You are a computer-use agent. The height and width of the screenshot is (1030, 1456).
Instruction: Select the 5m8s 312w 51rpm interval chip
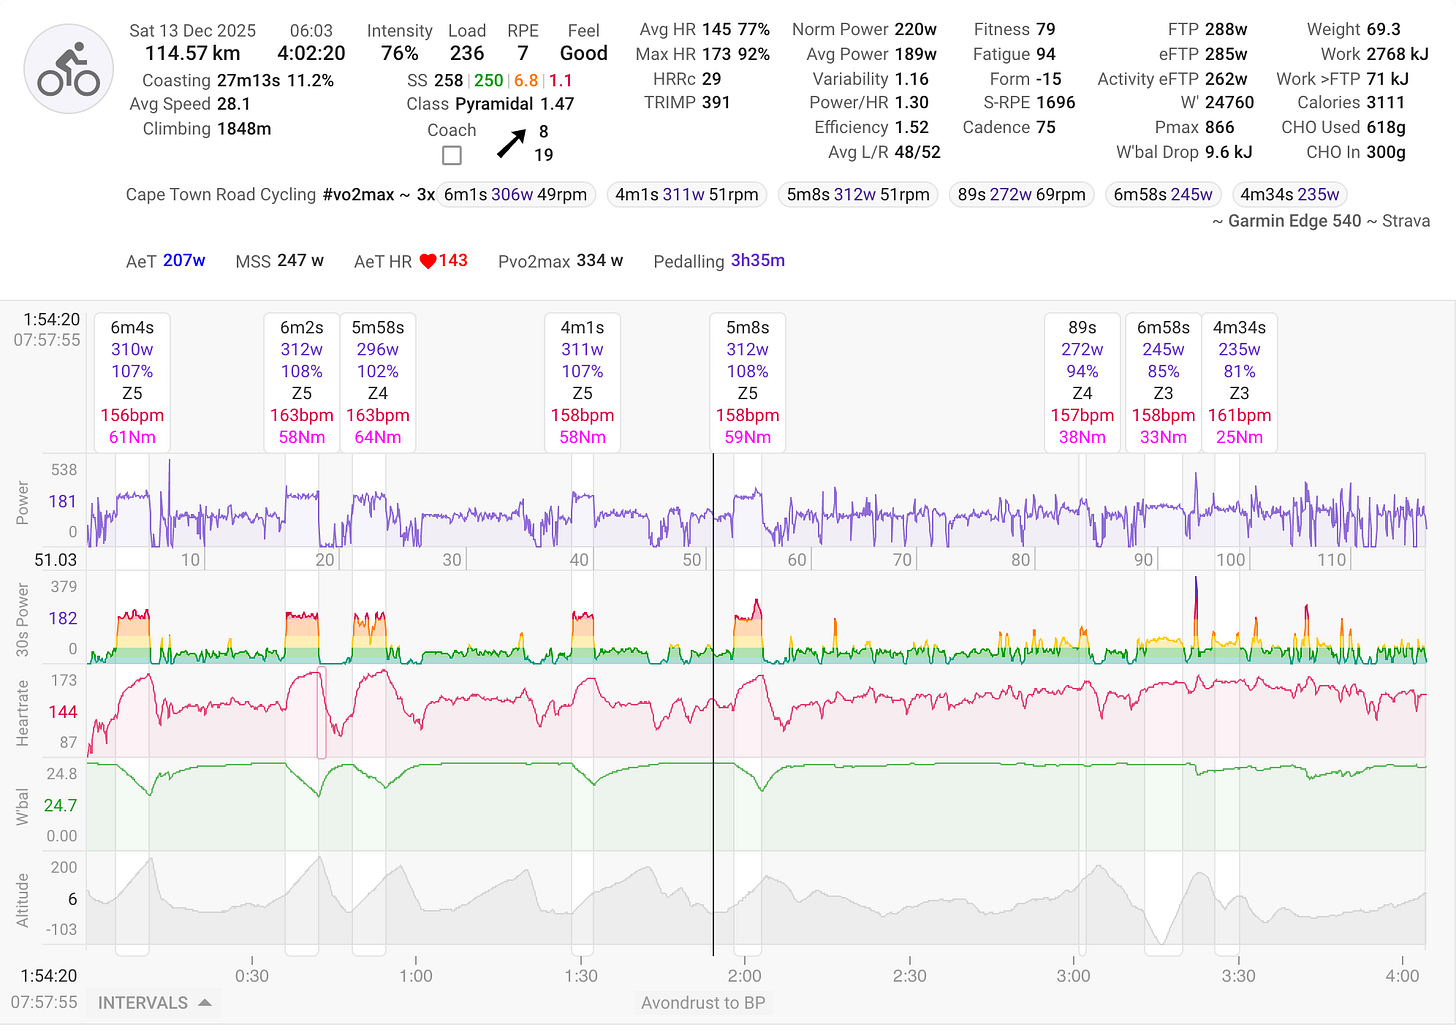(857, 194)
